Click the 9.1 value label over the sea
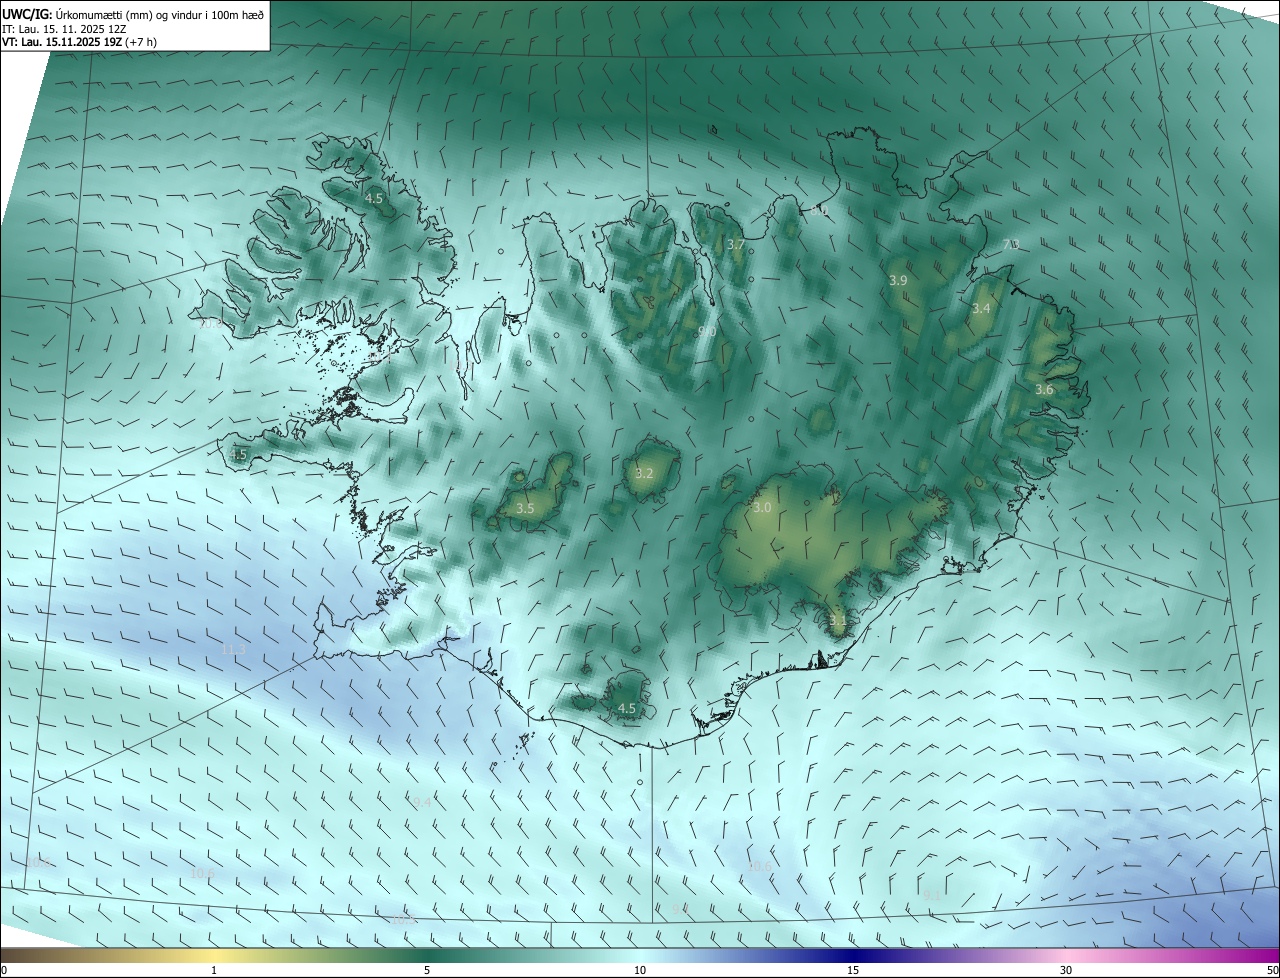This screenshot has width=1280, height=978. pyautogui.click(x=932, y=895)
